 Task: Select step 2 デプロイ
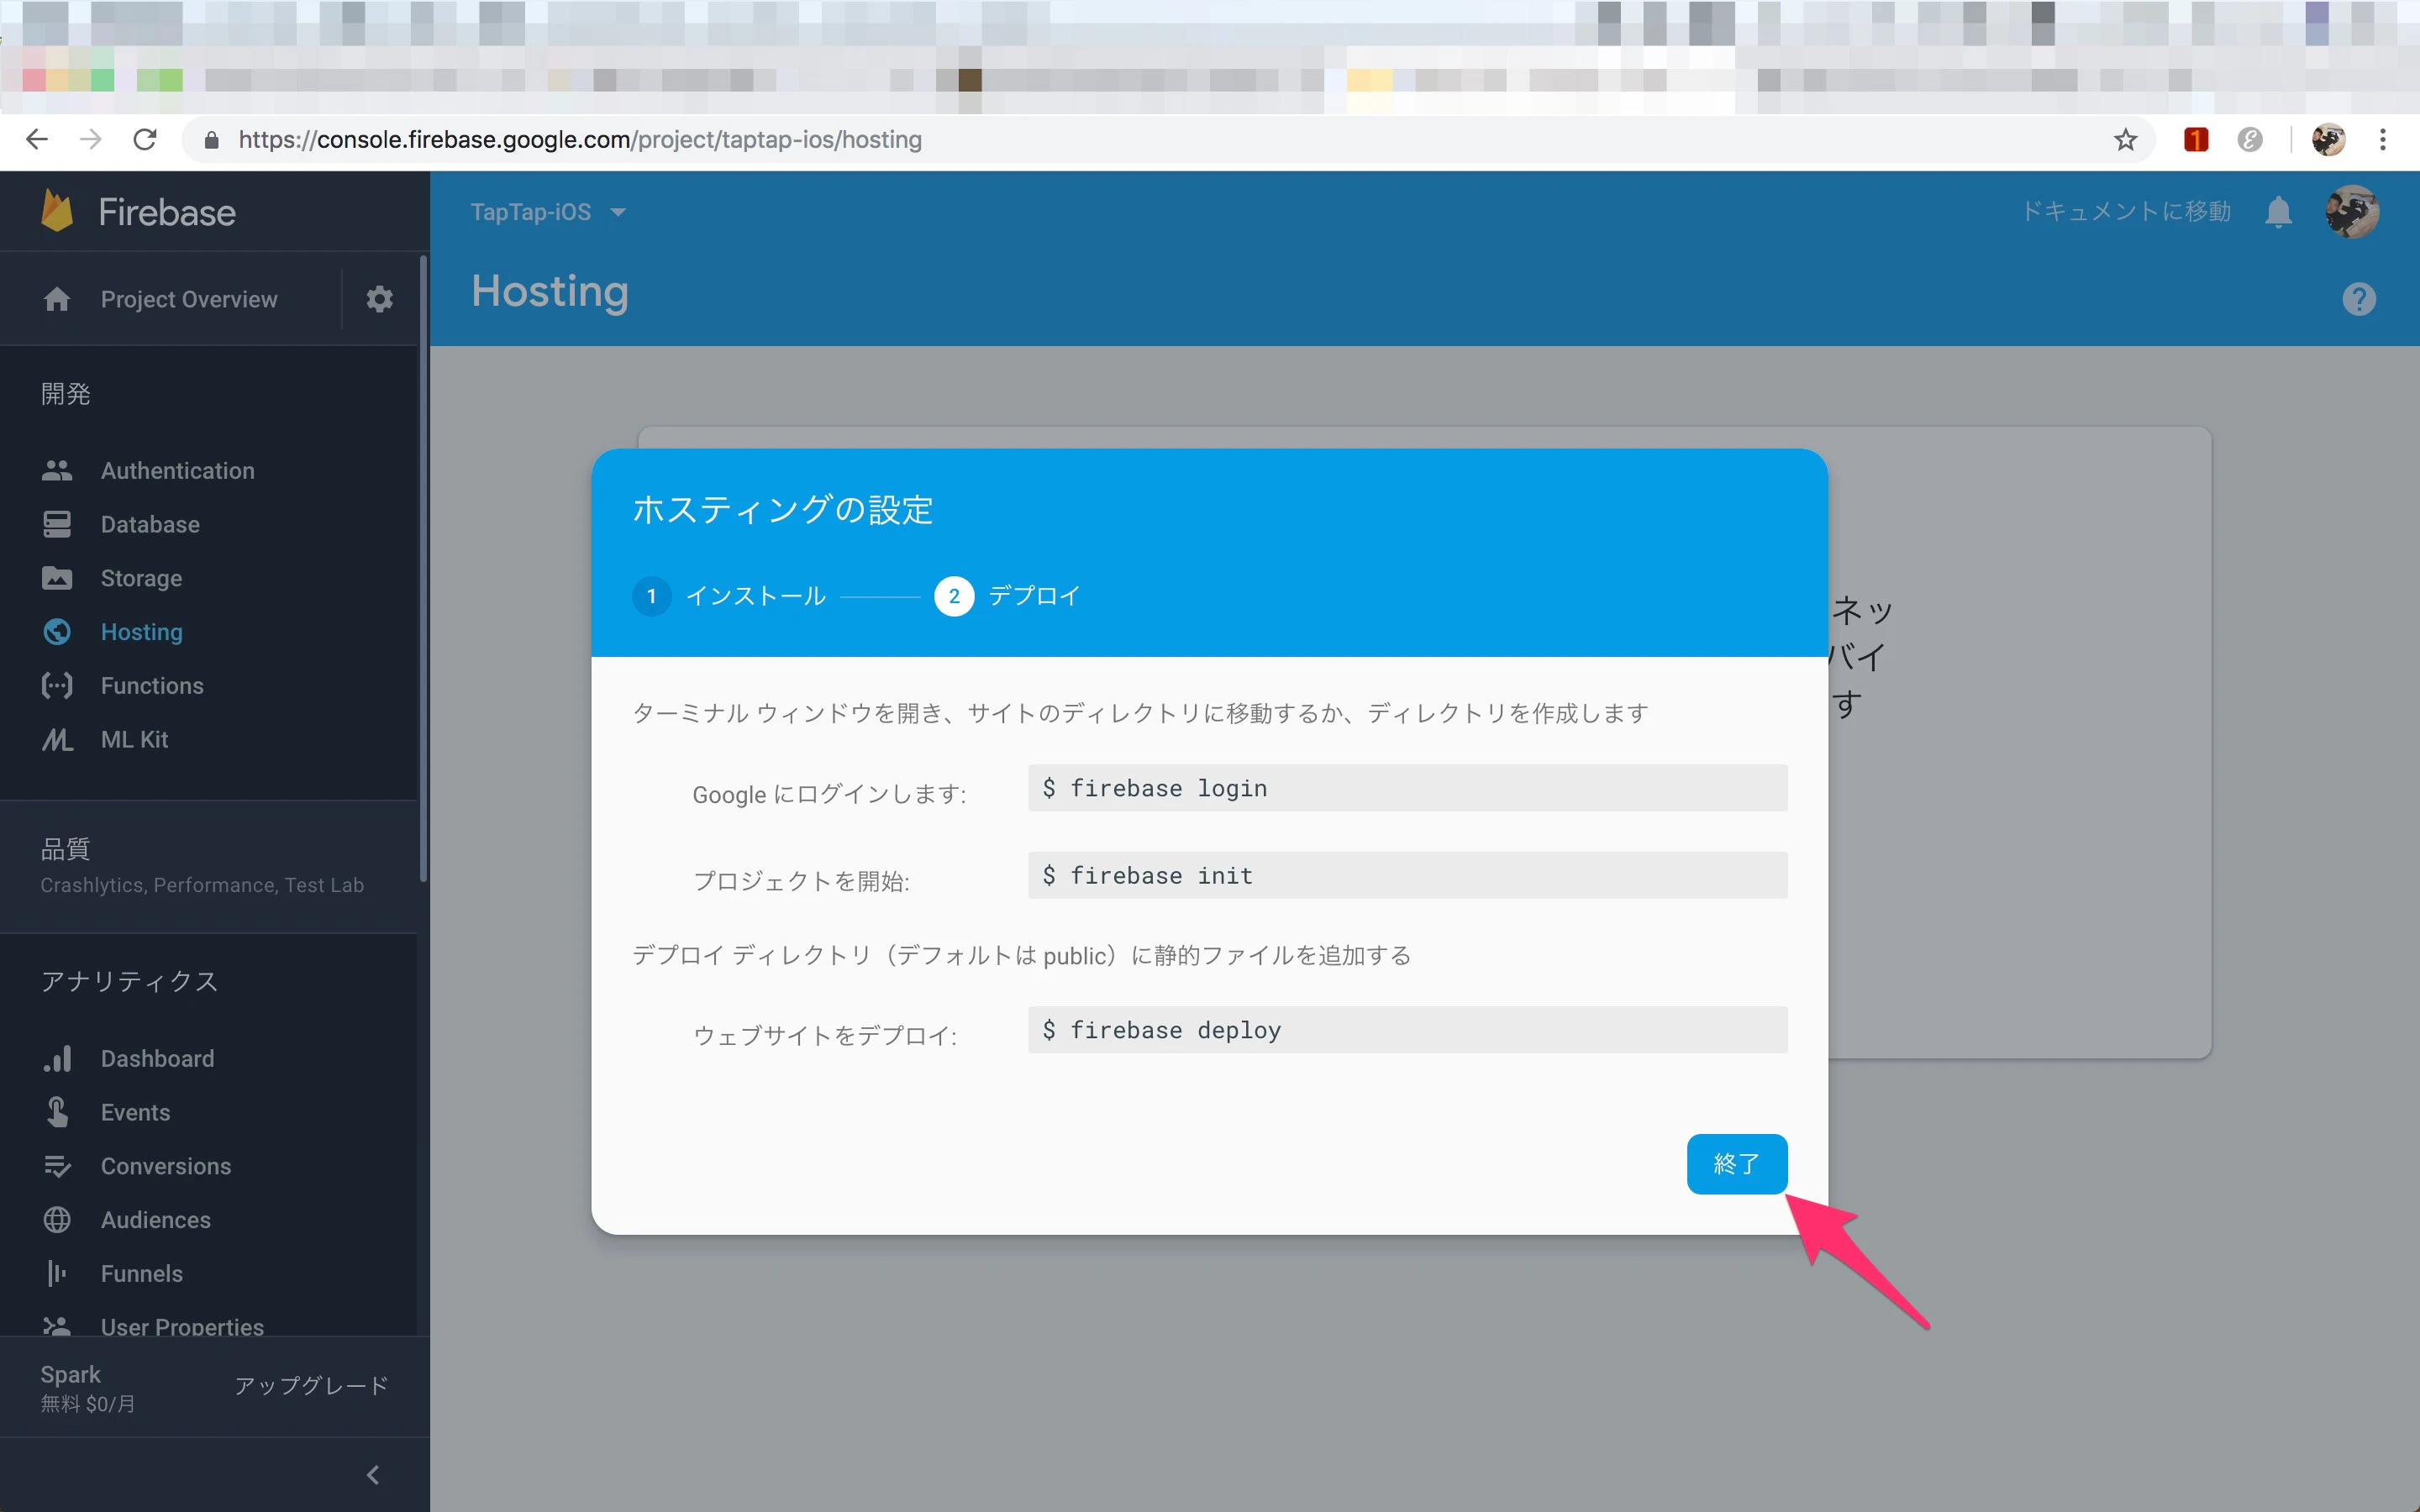click(x=1008, y=596)
